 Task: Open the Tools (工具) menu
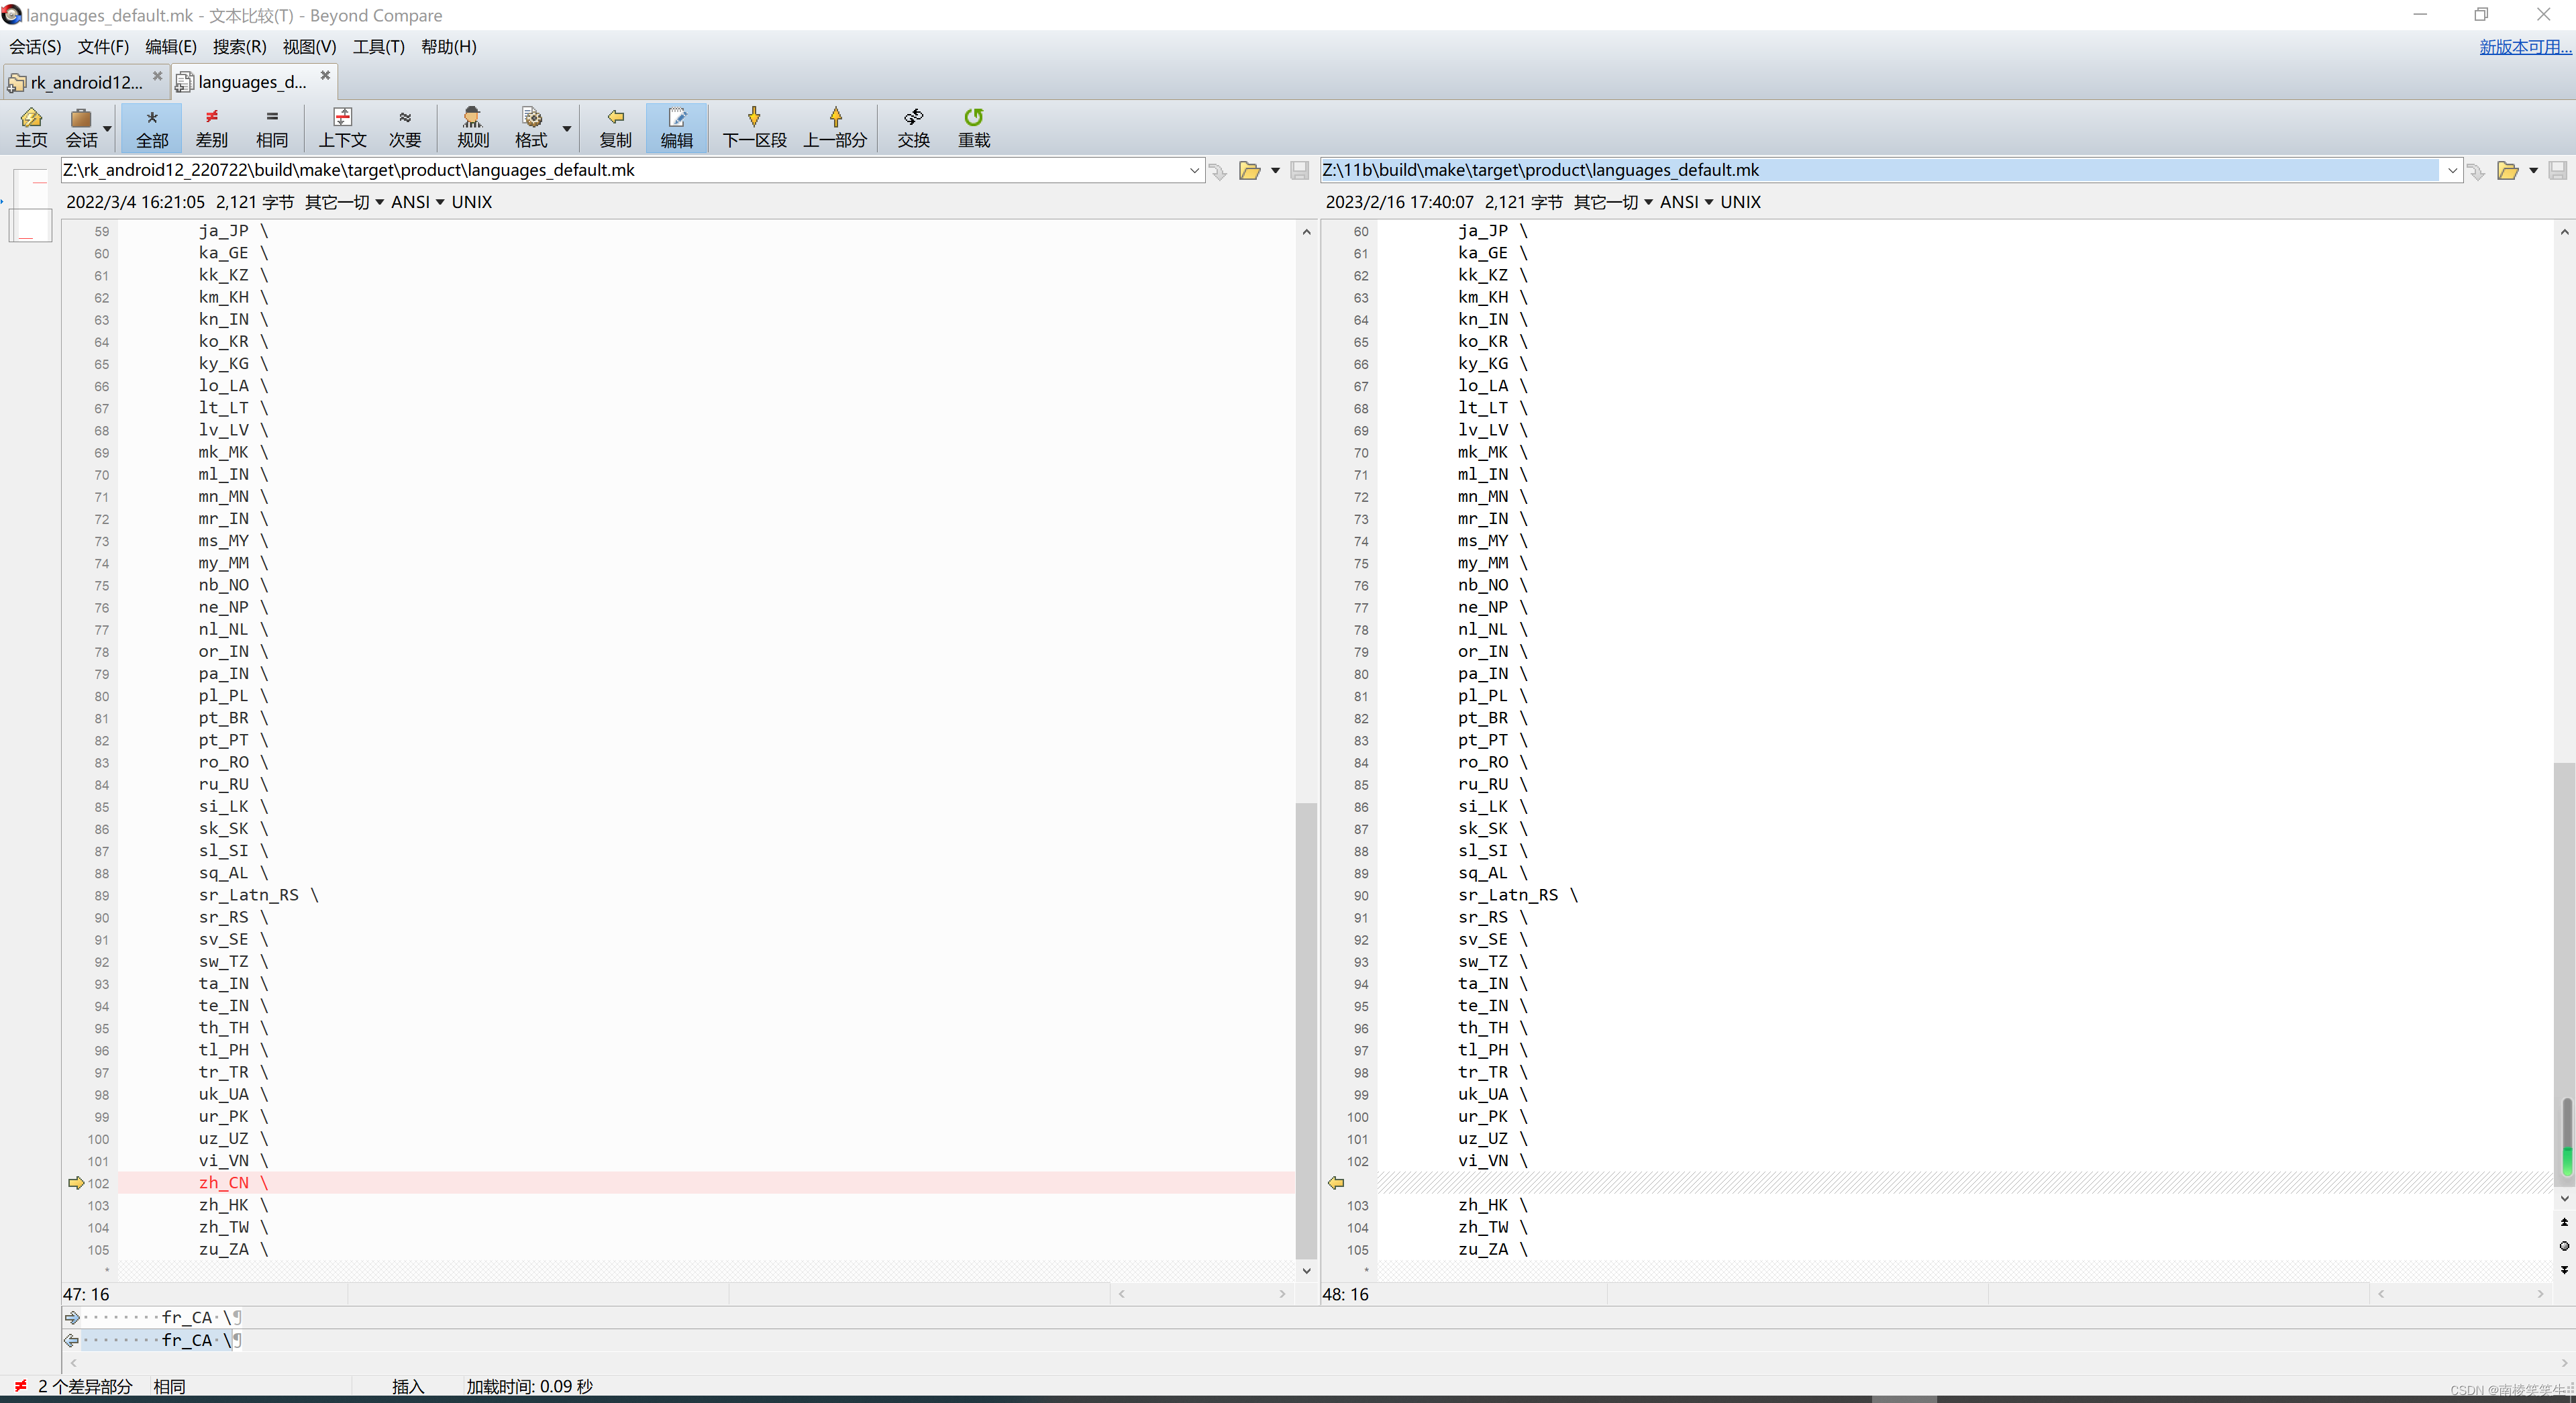click(378, 47)
